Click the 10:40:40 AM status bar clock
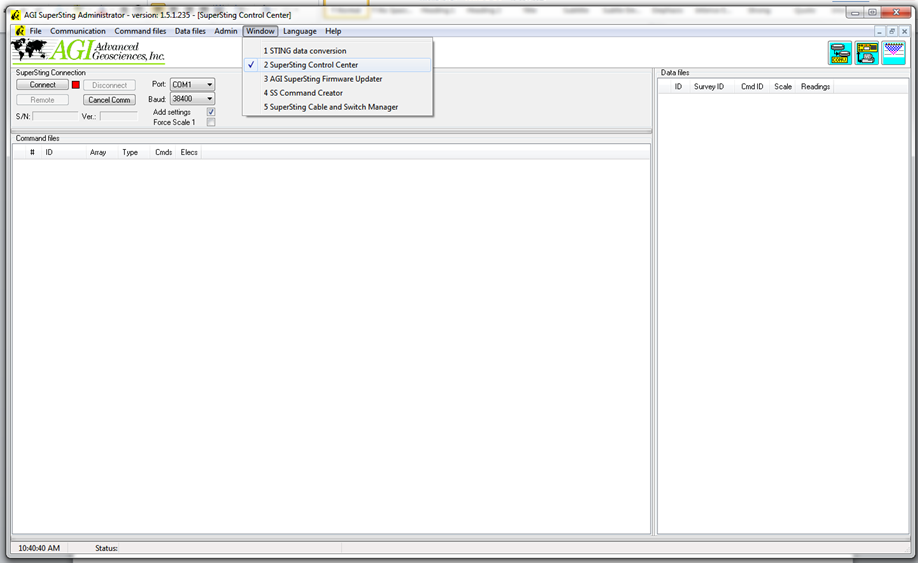 click(39, 548)
